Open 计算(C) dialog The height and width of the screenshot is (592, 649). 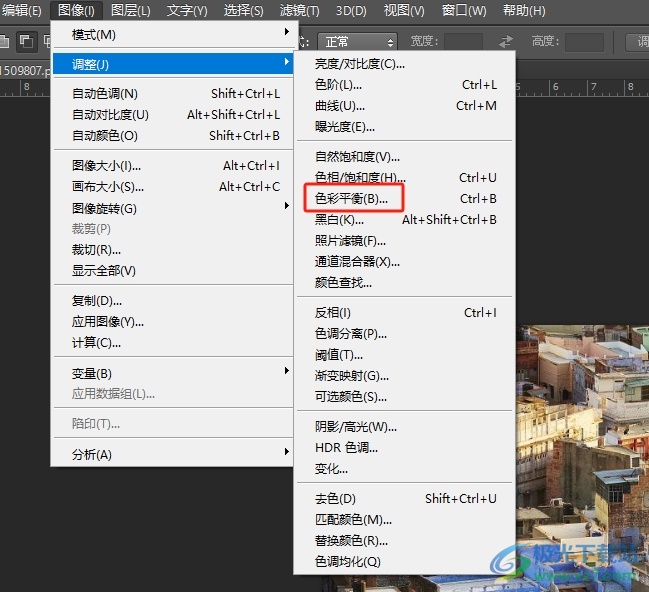173,343
